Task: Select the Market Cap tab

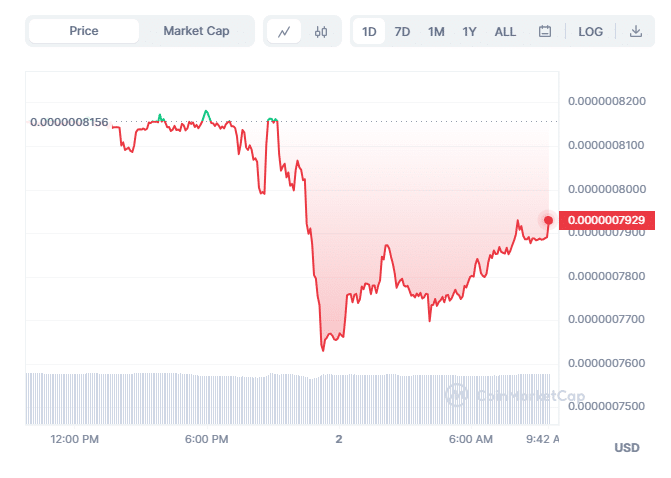Action: [x=196, y=31]
